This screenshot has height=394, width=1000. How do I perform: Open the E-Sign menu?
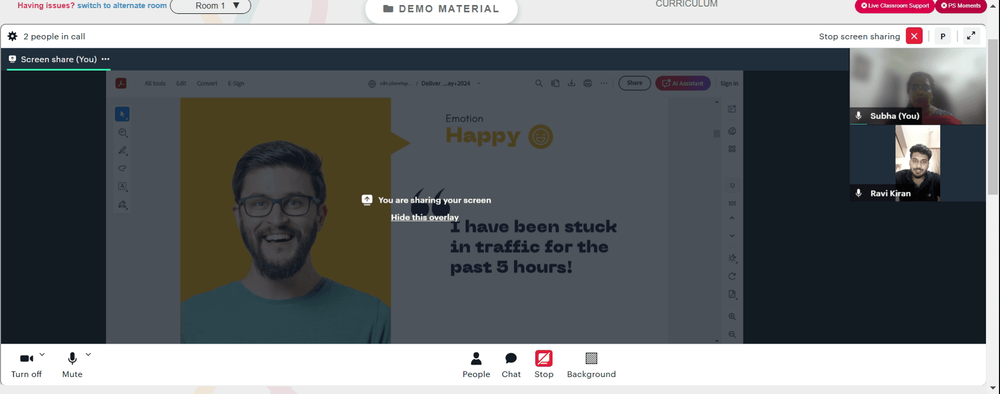[x=236, y=84]
